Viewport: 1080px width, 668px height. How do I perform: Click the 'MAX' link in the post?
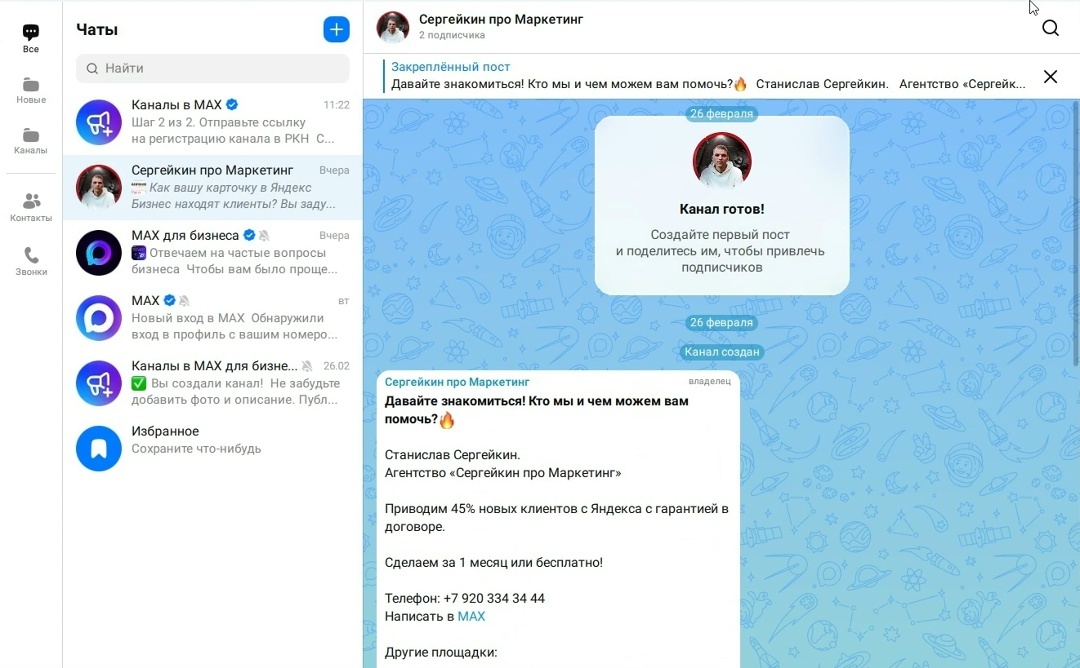(x=471, y=616)
